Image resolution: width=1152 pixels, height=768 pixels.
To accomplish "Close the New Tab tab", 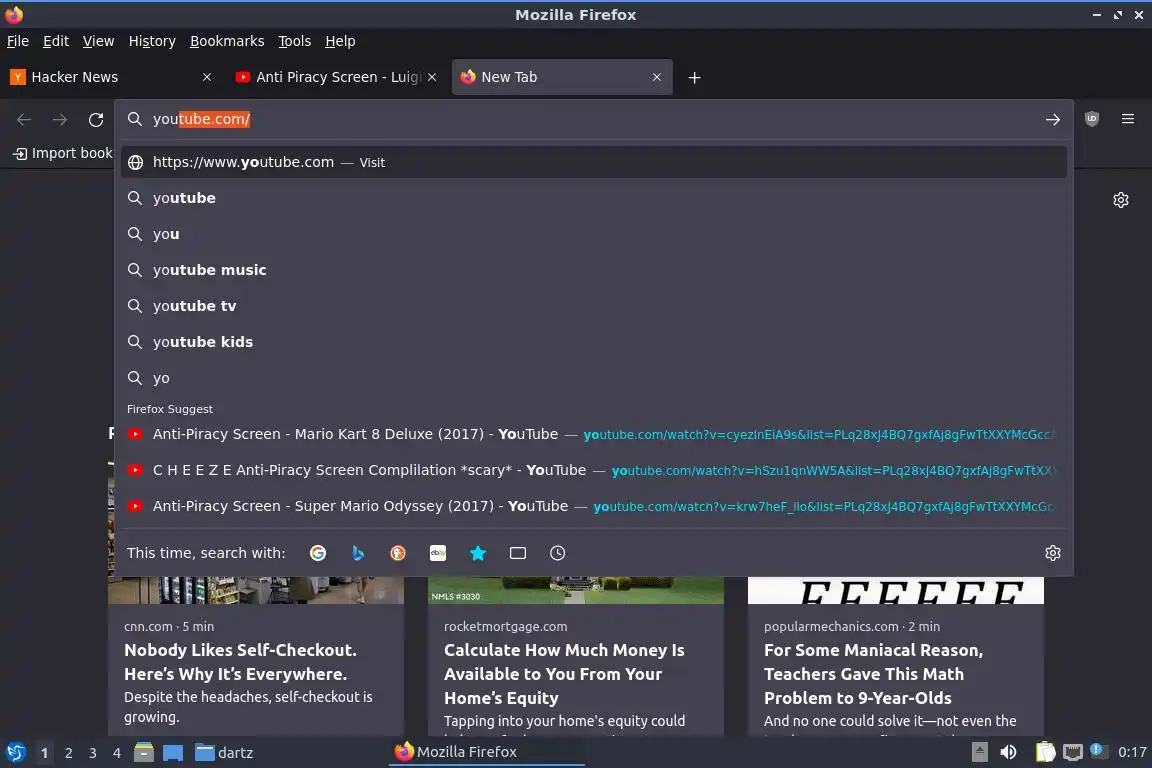I will (657, 77).
